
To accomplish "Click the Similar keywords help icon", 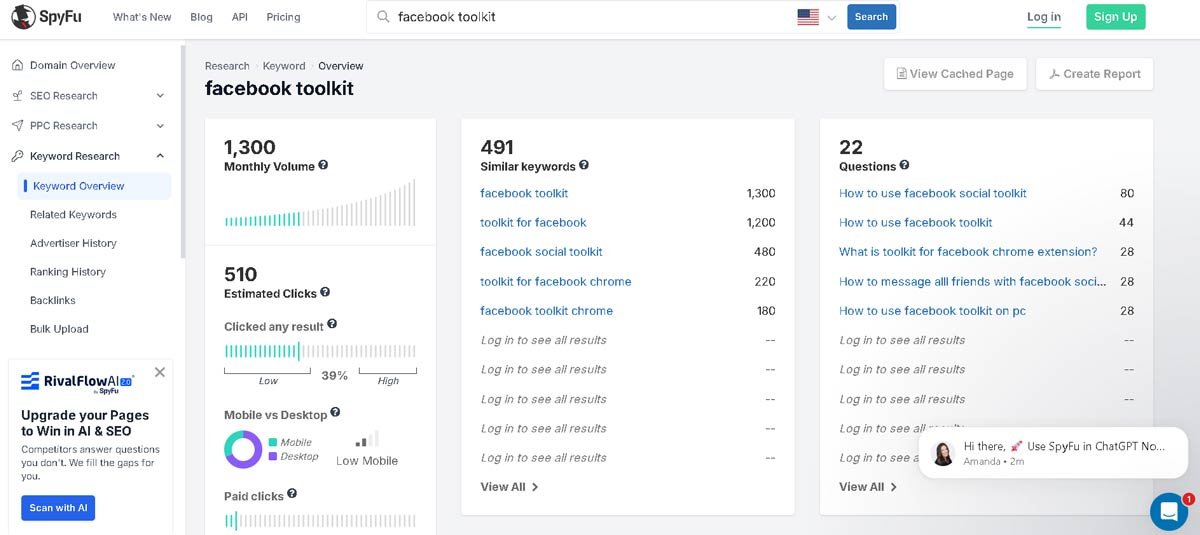I will tap(584, 166).
